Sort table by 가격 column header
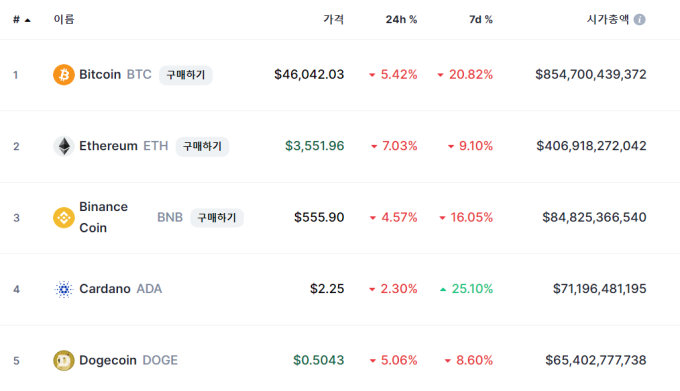 click(x=333, y=20)
